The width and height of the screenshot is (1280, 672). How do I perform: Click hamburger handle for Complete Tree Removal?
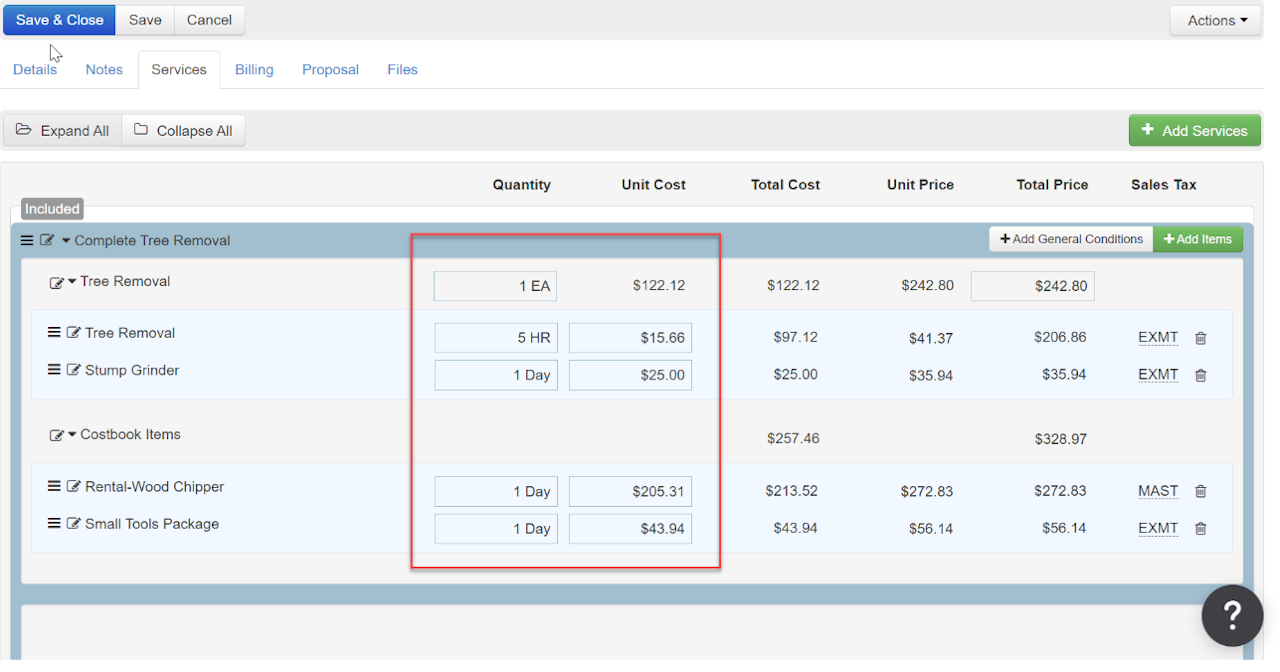click(x=27, y=241)
